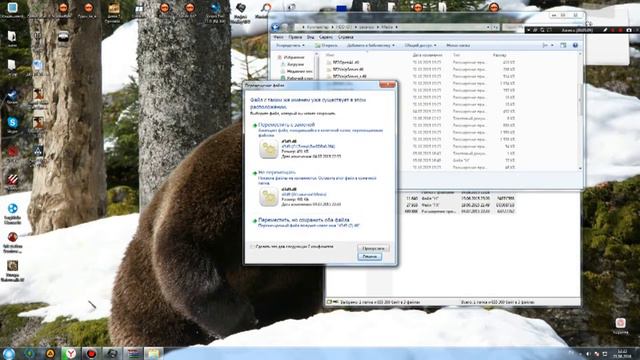
Task: Open the Windows Start orb
Action: (9, 353)
